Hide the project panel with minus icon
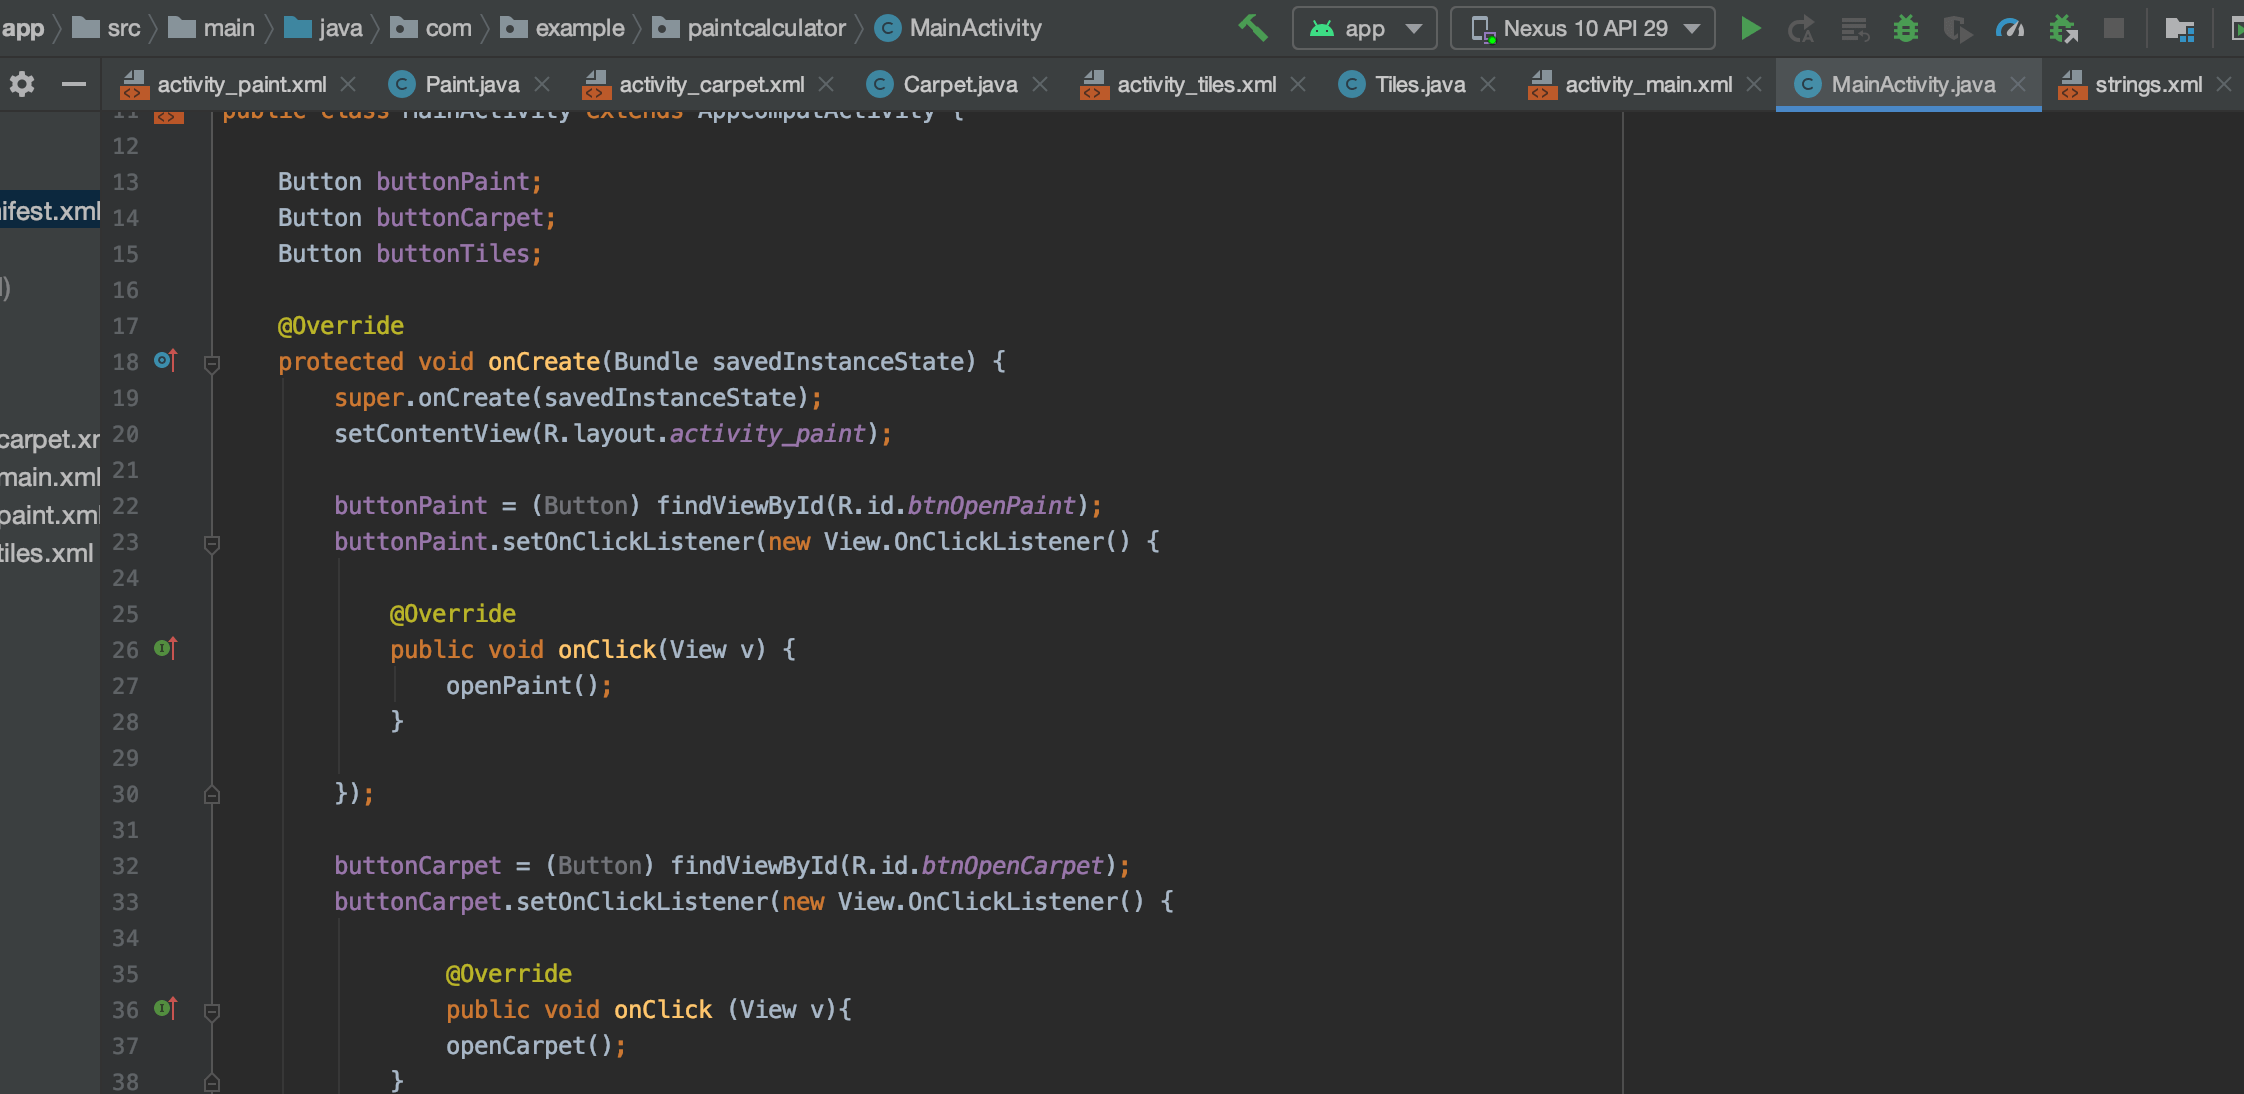 click(73, 84)
